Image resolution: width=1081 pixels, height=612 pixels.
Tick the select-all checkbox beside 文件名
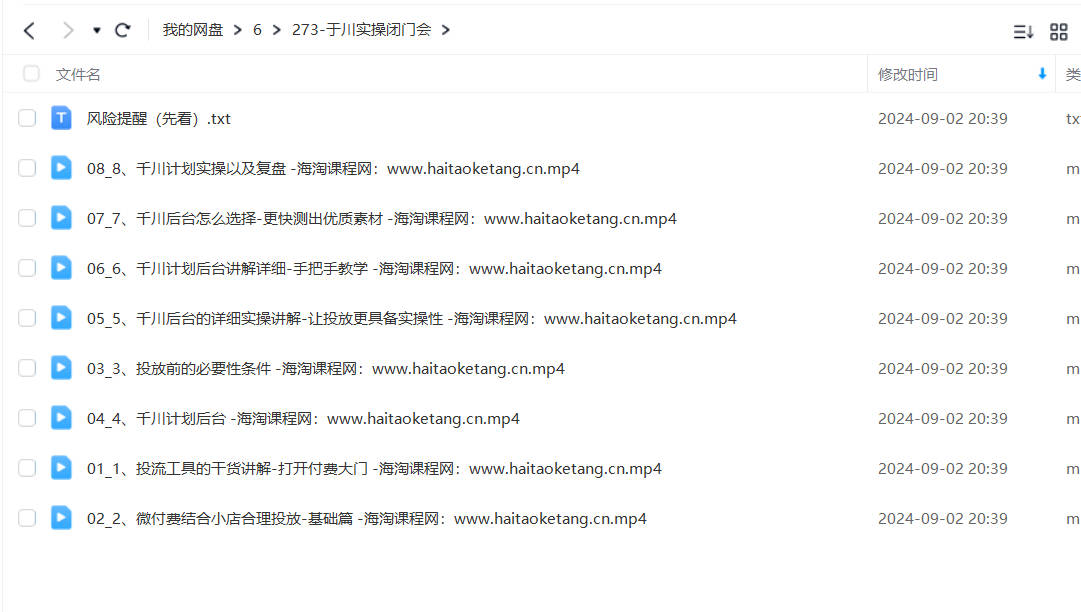coord(31,74)
